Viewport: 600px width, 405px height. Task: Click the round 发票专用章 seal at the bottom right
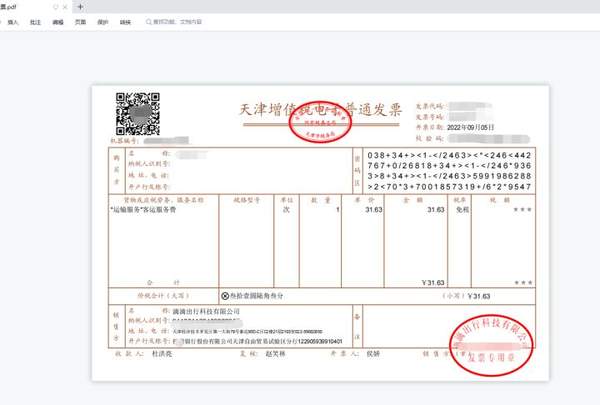point(491,345)
